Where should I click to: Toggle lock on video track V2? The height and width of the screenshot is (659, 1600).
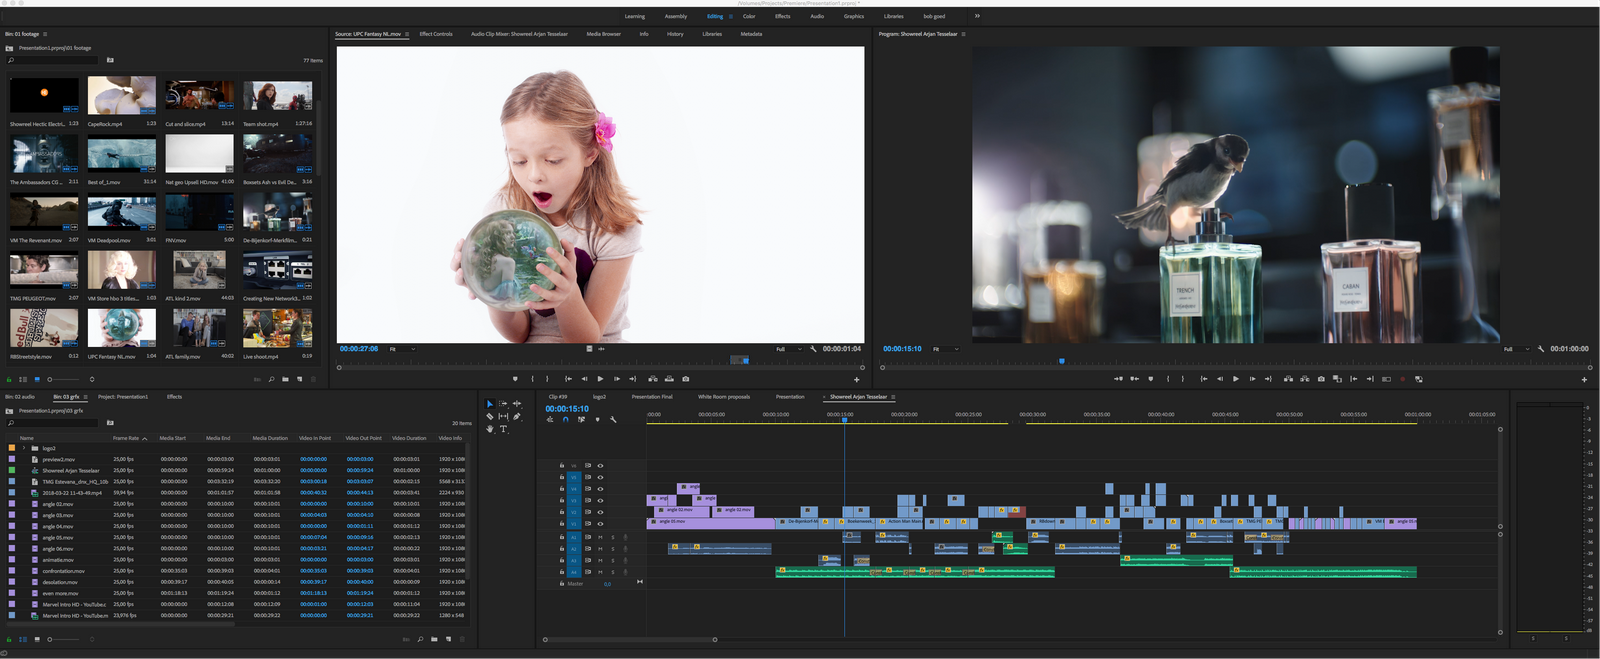[x=561, y=512]
